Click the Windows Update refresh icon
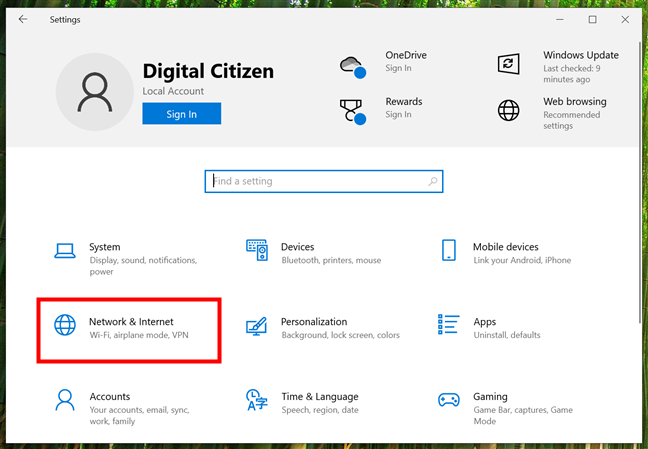The width and height of the screenshot is (648, 449). click(x=508, y=64)
